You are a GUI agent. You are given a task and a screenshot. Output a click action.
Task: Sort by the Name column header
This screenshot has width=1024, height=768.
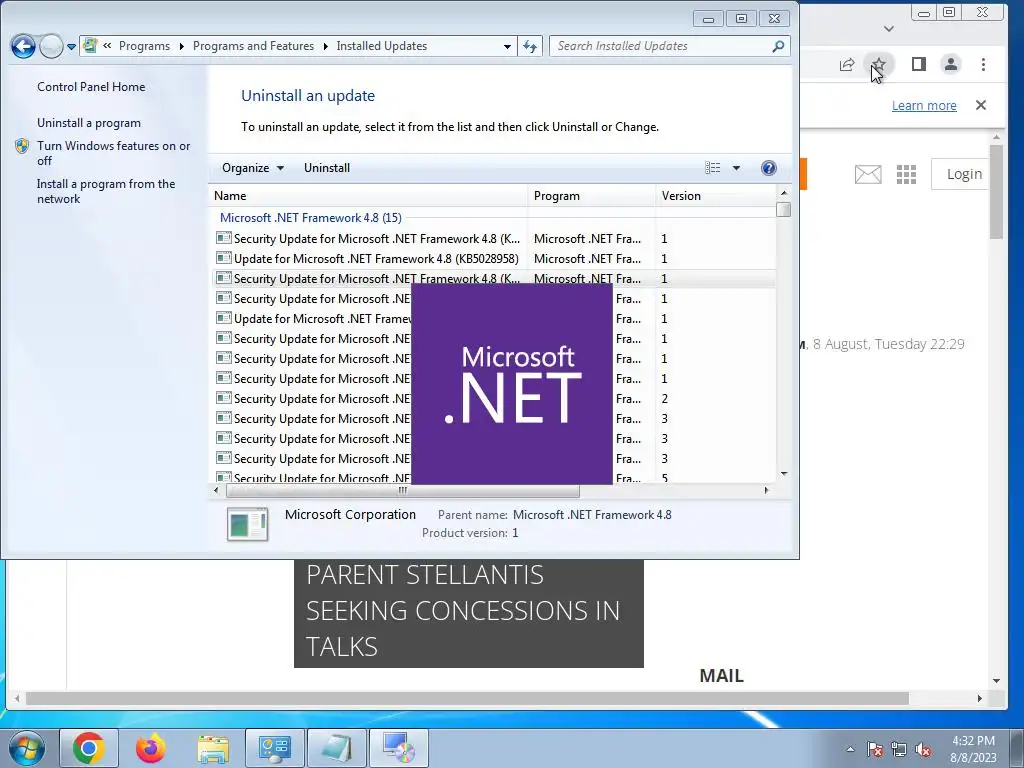pyautogui.click(x=369, y=196)
